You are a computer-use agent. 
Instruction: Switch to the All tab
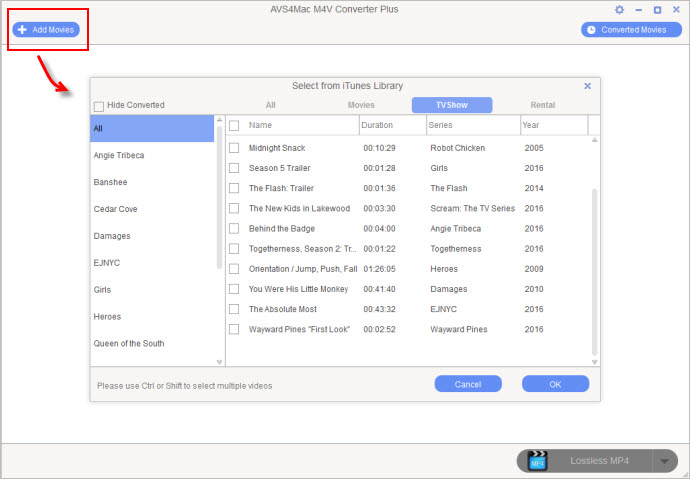[x=271, y=105]
